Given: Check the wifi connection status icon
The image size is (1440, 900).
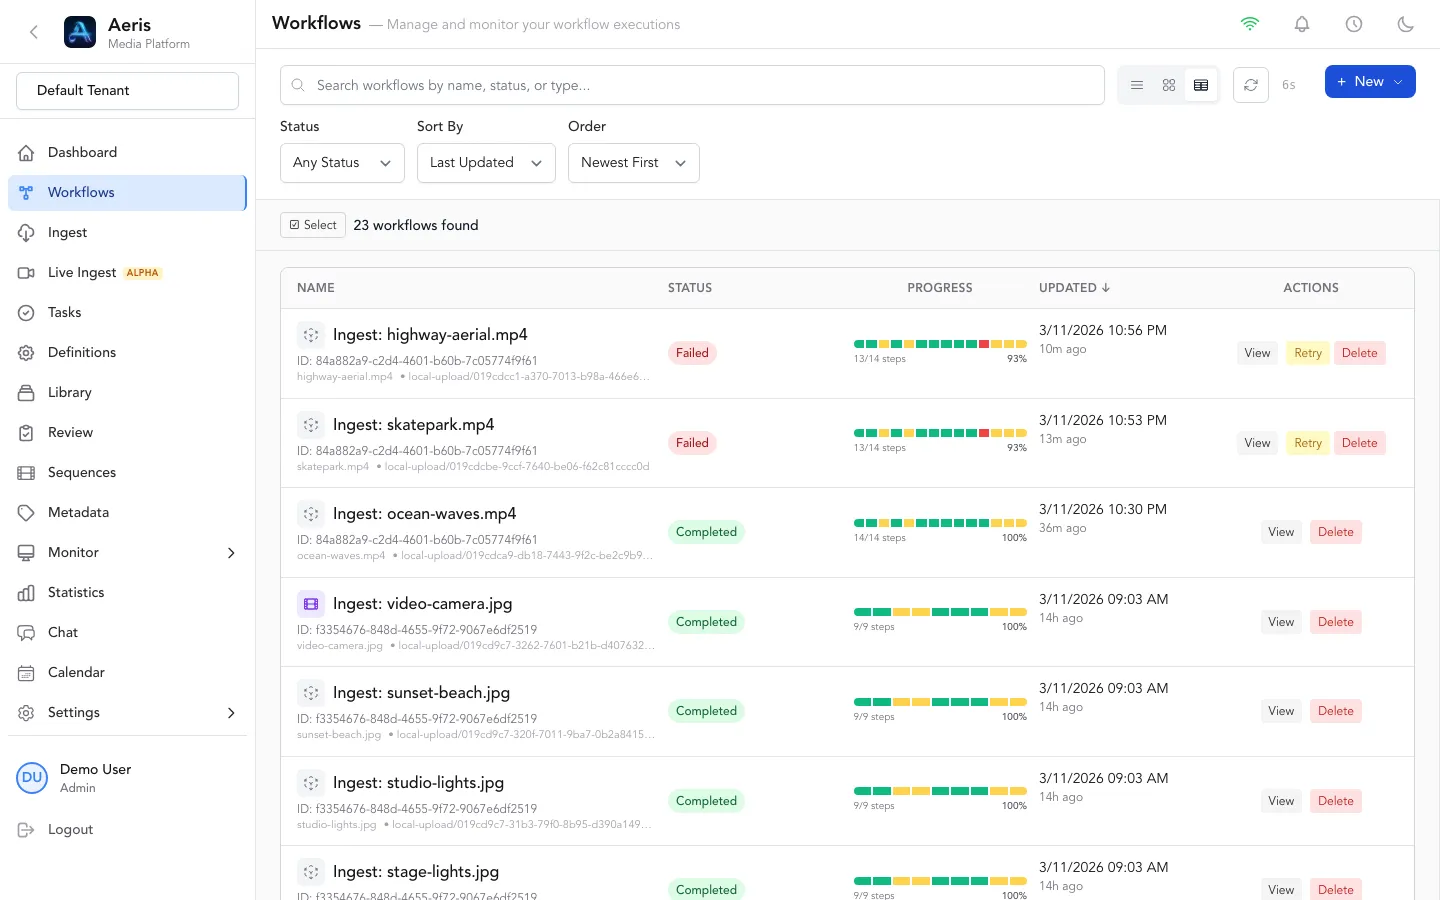Looking at the screenshot, I should click(1250, 24).
